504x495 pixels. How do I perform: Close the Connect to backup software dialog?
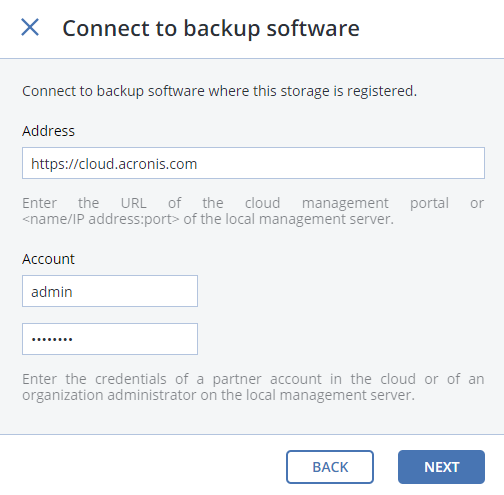30,27
